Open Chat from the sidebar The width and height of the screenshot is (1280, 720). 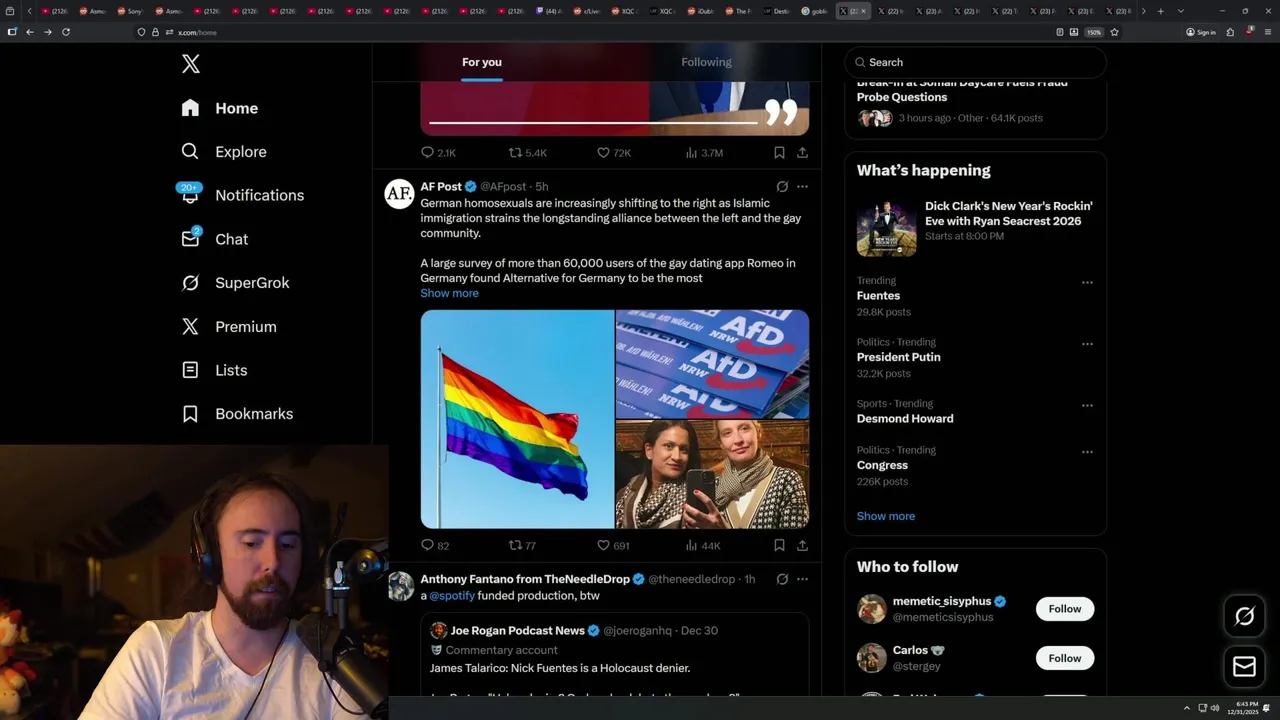point(214,239)
